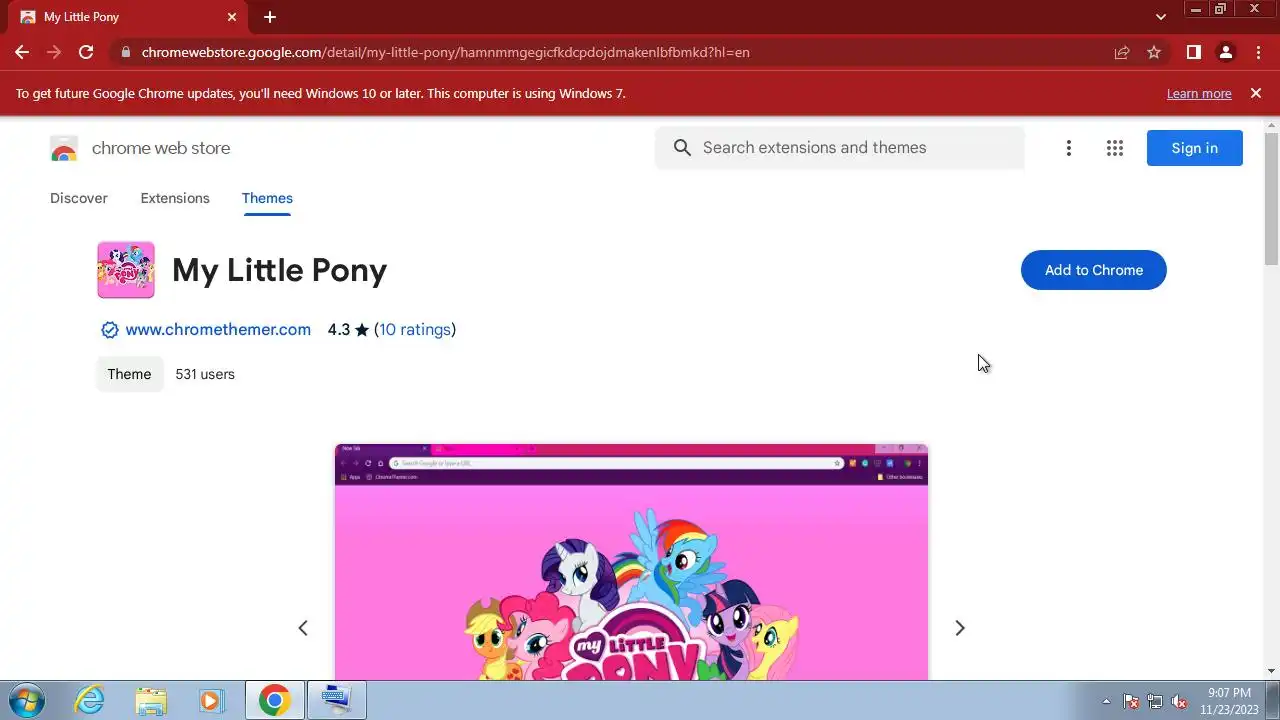Open Windows Media Player from the taskbar
This screenshot has height=720, width=1280.
pyautogui.click(x=211, y=700)
